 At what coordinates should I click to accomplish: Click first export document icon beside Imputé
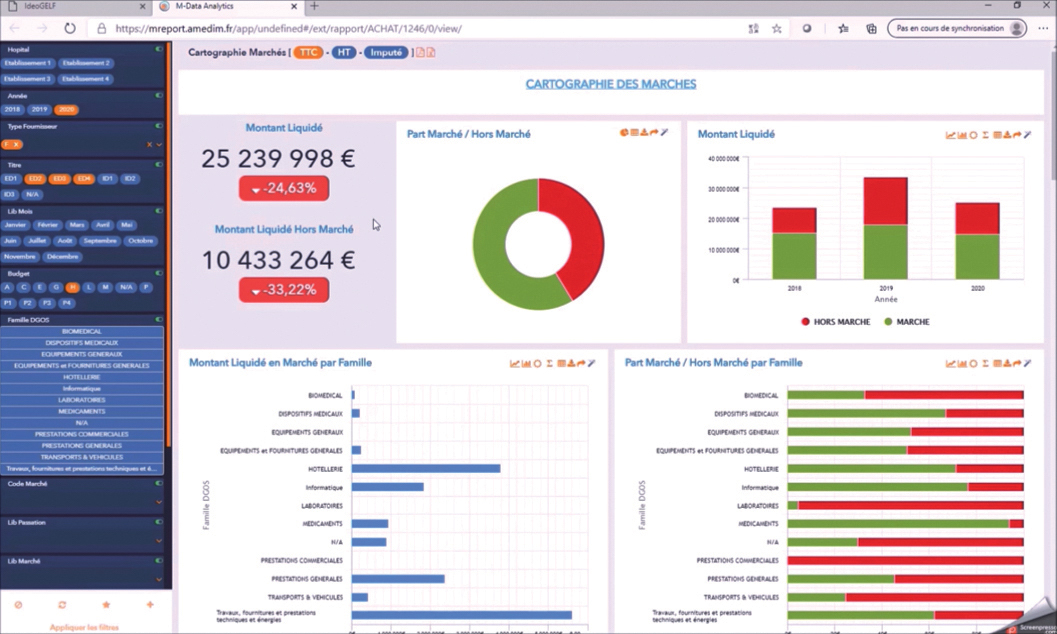(420, 53)
